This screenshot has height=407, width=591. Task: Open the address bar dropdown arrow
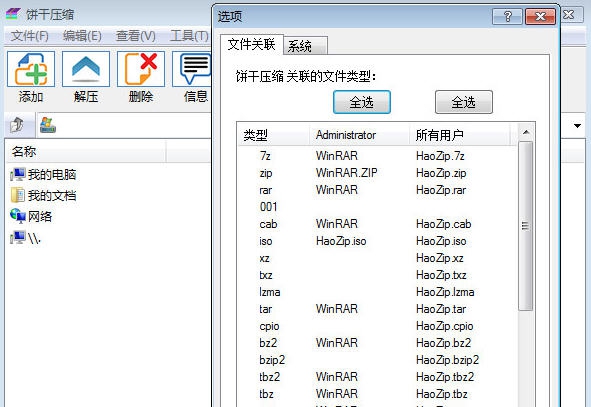click(577, 125)
